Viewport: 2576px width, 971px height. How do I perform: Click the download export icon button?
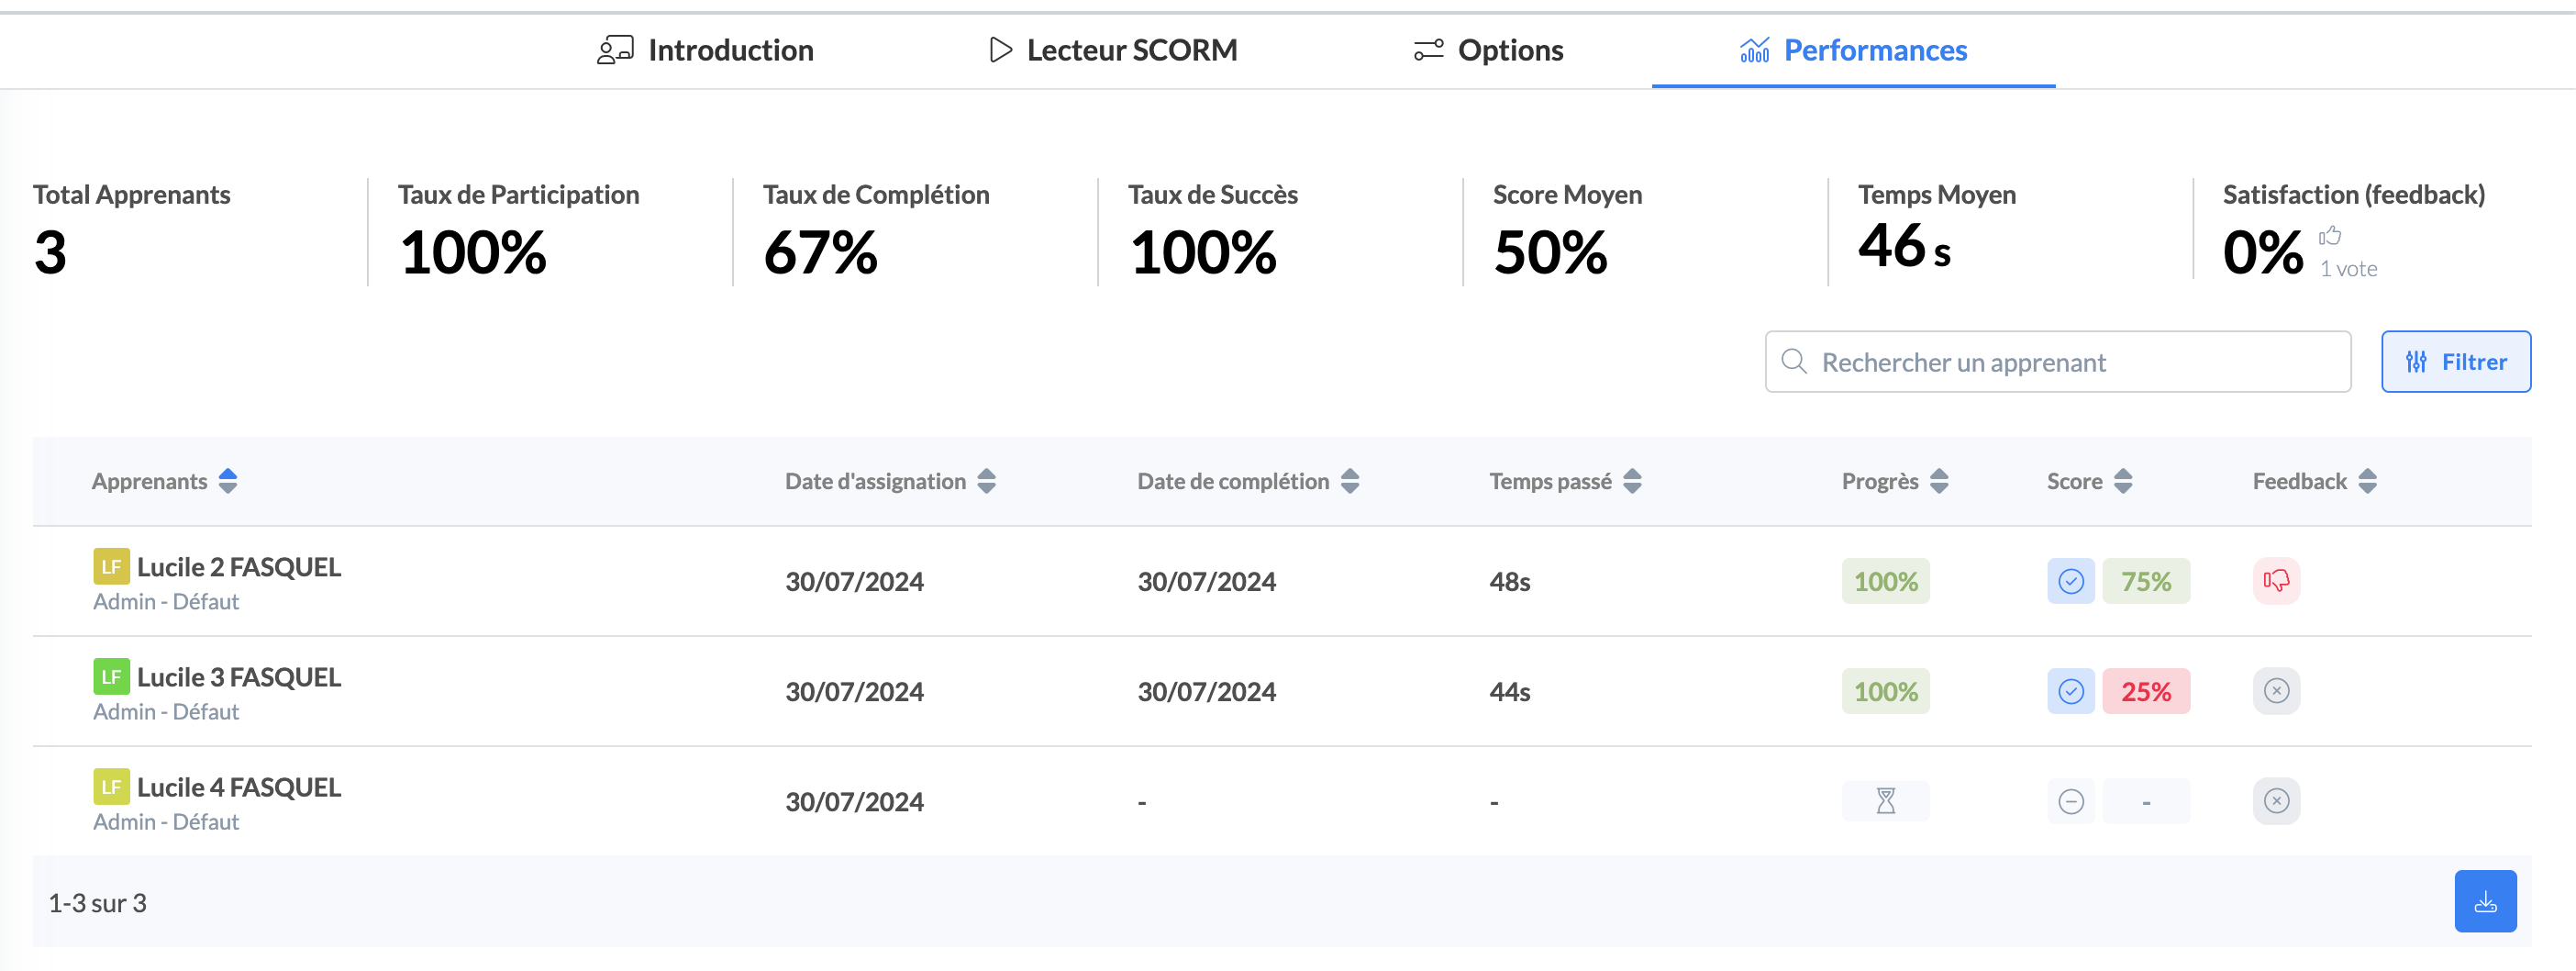pyautogui.click(x=2484, y=901)
